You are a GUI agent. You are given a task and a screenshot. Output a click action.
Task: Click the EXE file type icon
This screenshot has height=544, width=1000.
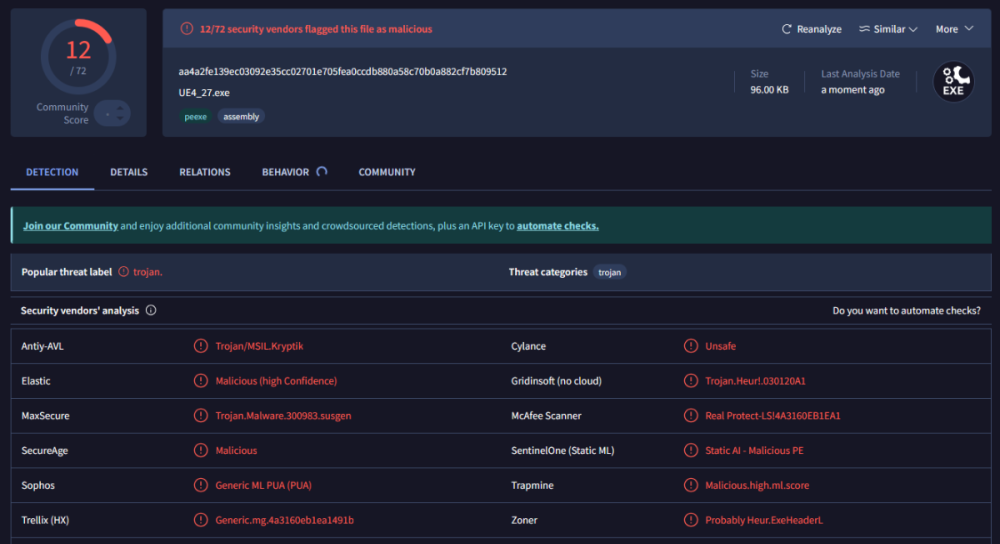[x=953, y=82]
